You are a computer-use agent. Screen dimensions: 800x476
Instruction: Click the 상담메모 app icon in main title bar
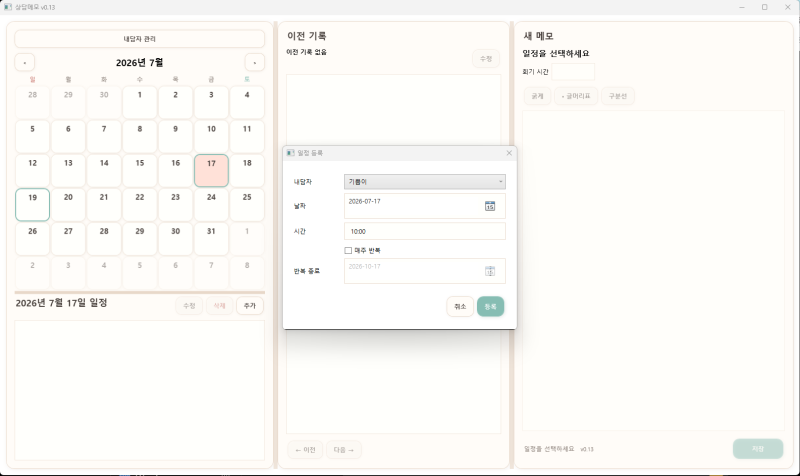[8, 7]
